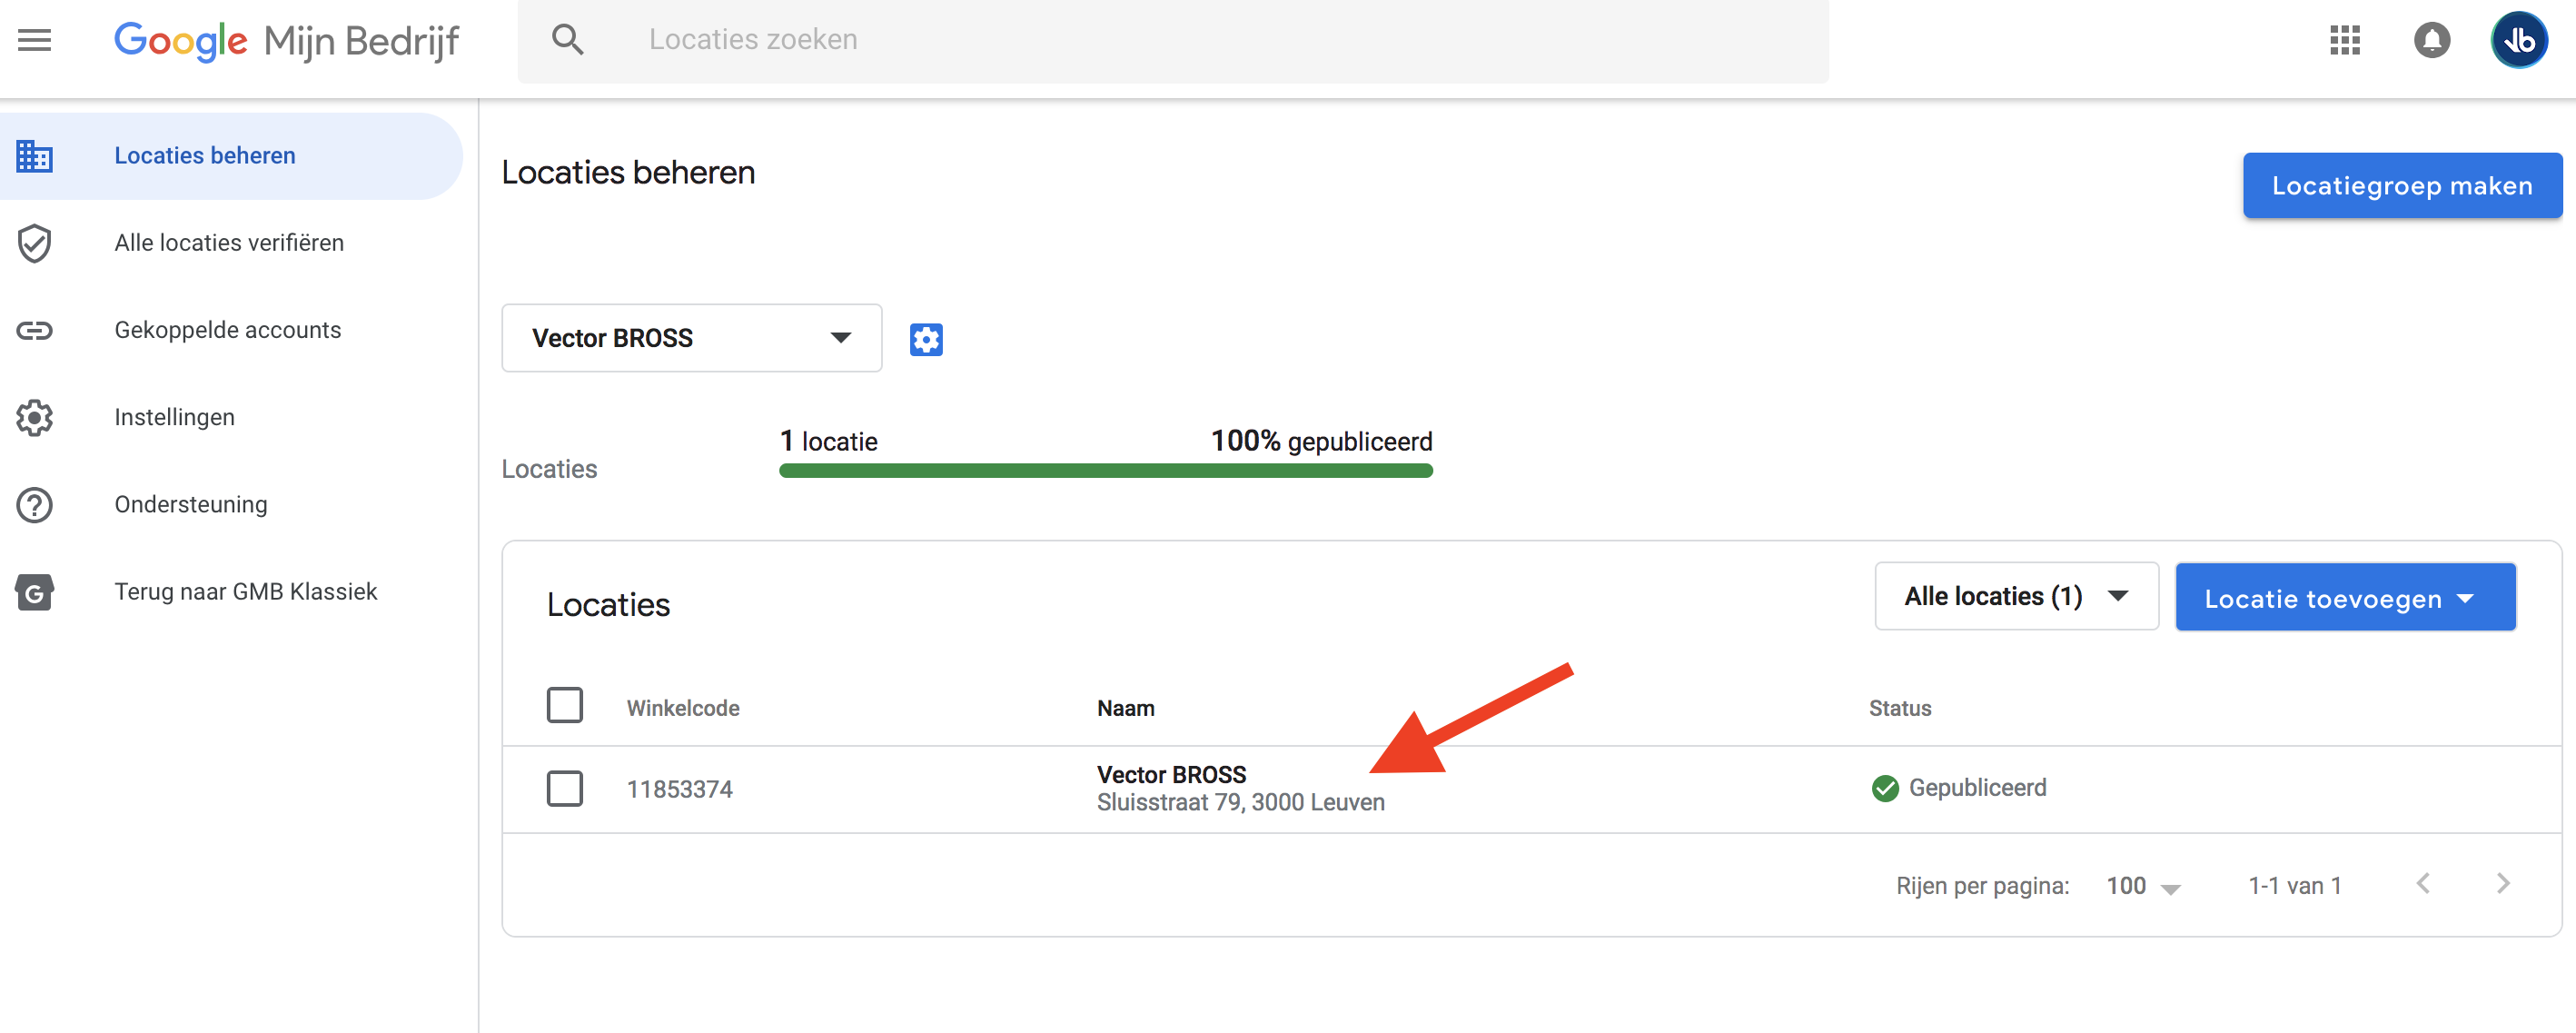Open the Alle locaties (1) filter
Viewport: 2576px width, 1033px height.
point(2015,596)
